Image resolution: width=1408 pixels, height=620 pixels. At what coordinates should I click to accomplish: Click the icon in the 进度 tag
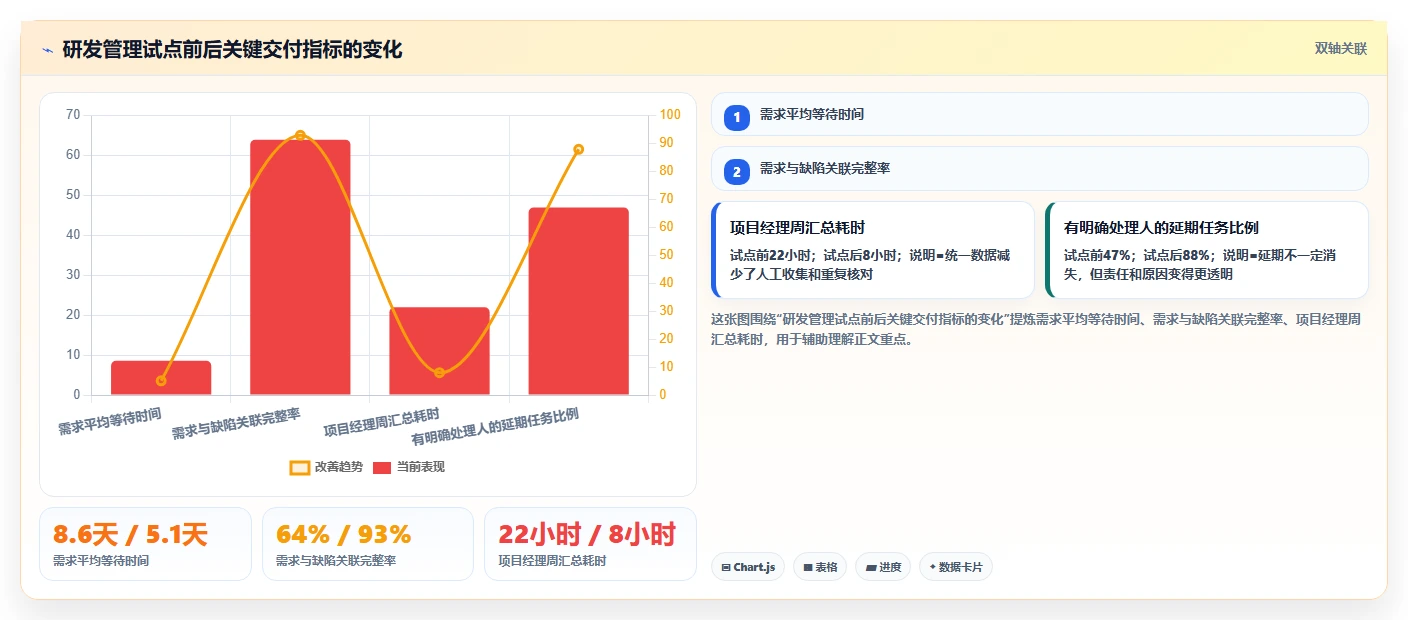pos(871,568)
